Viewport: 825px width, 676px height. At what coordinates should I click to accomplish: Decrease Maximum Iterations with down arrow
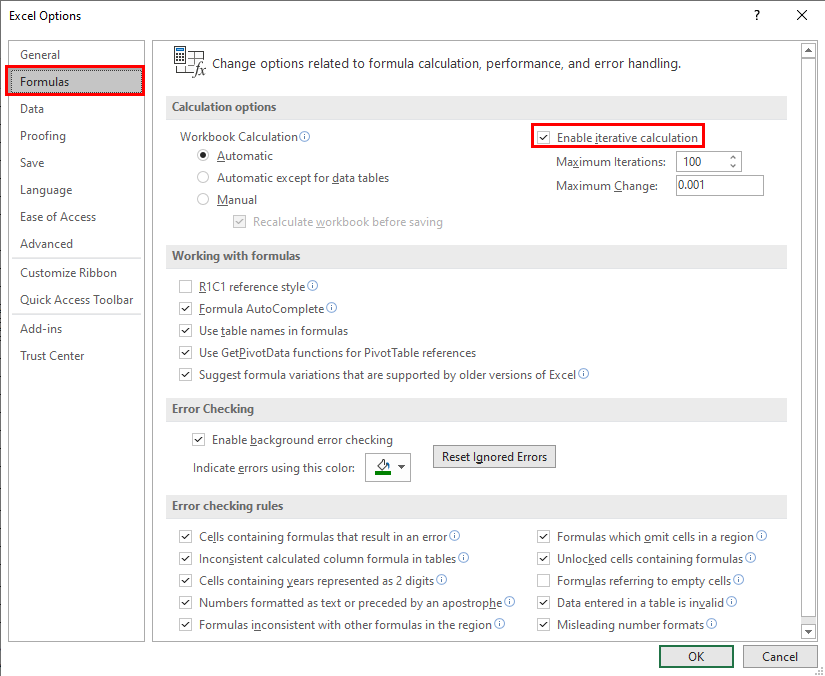pyautogui.click(x=733, y=166)
